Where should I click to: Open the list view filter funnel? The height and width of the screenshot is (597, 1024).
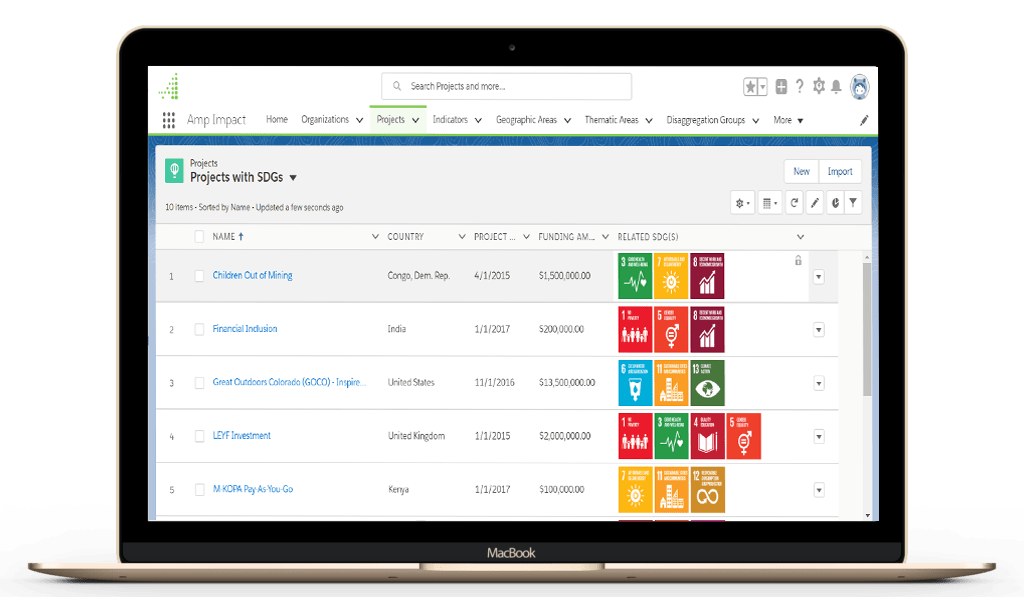[853, 203]
